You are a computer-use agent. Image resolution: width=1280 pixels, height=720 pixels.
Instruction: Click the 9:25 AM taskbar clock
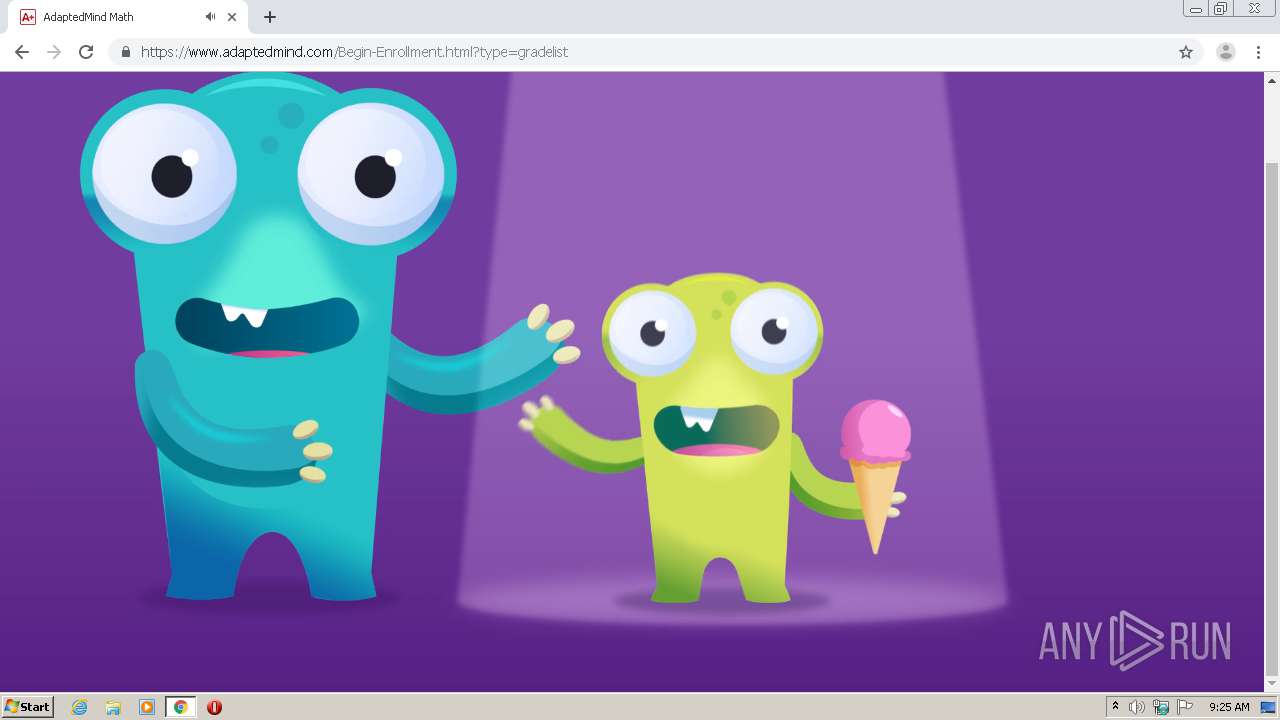click(1229, 707)
